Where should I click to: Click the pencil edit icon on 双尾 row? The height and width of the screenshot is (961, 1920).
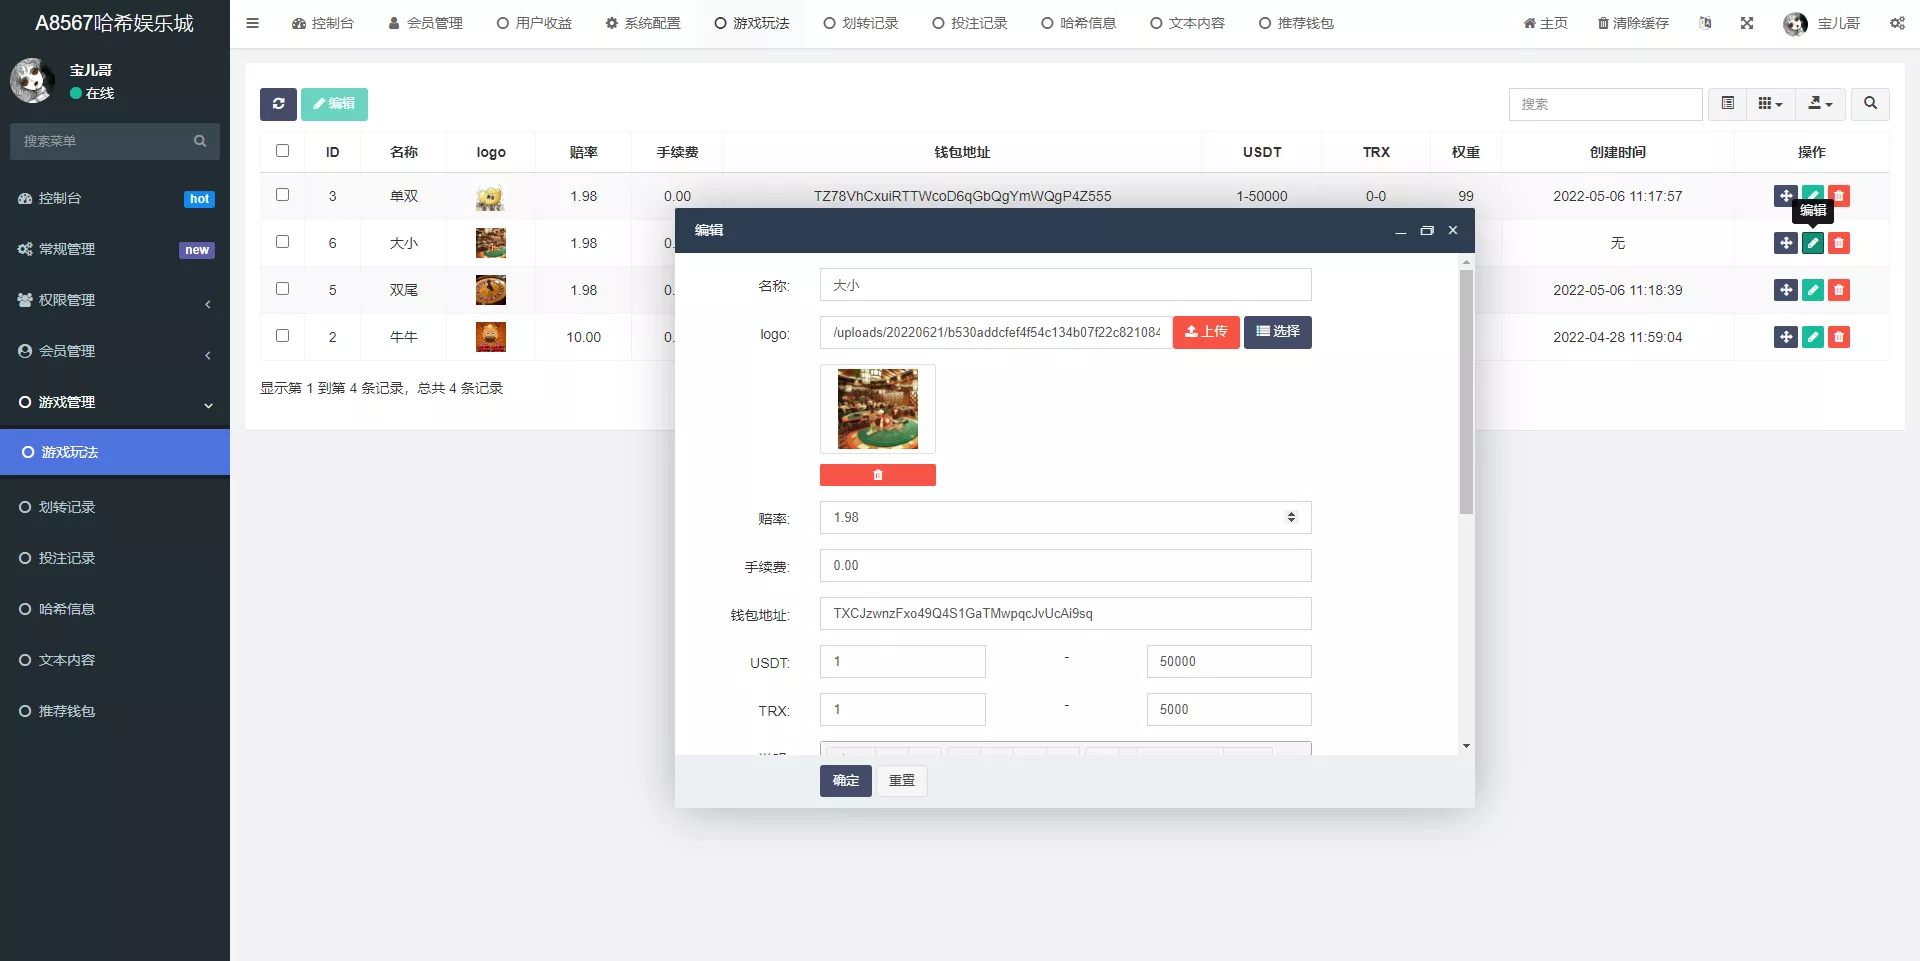click(1812, 290)
